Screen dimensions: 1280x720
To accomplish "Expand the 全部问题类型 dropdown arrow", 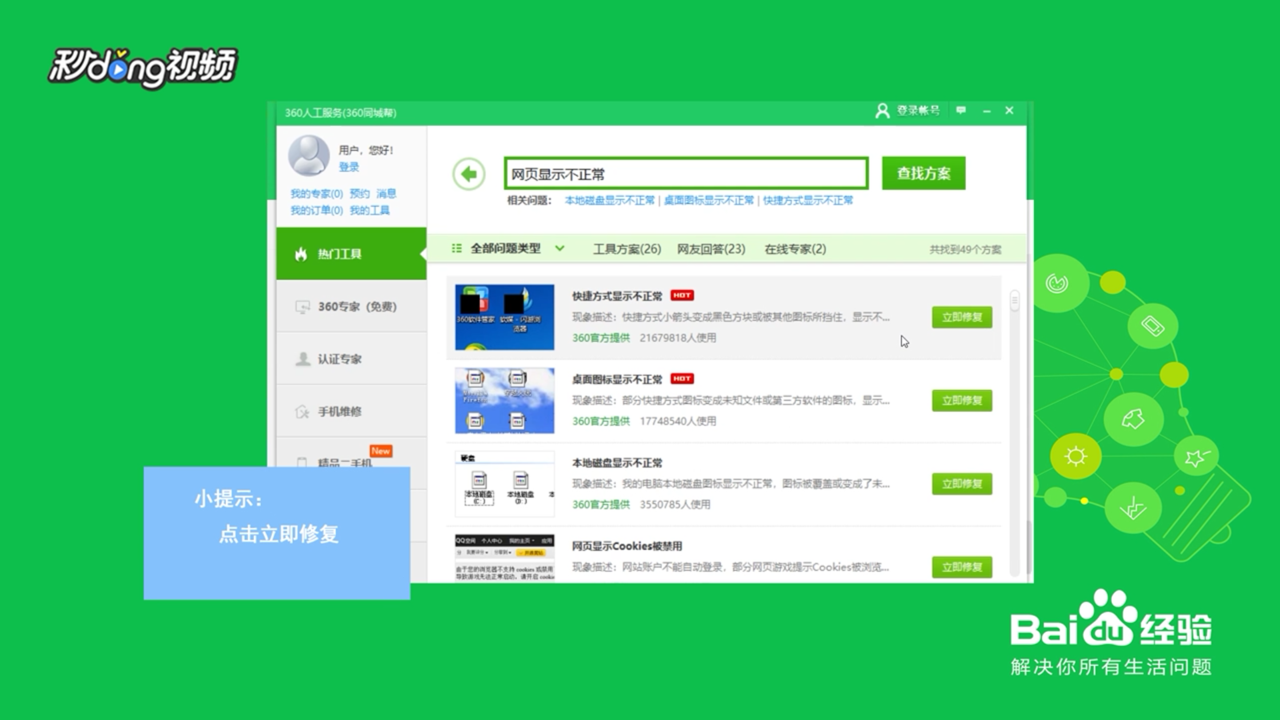I will 560,249.
